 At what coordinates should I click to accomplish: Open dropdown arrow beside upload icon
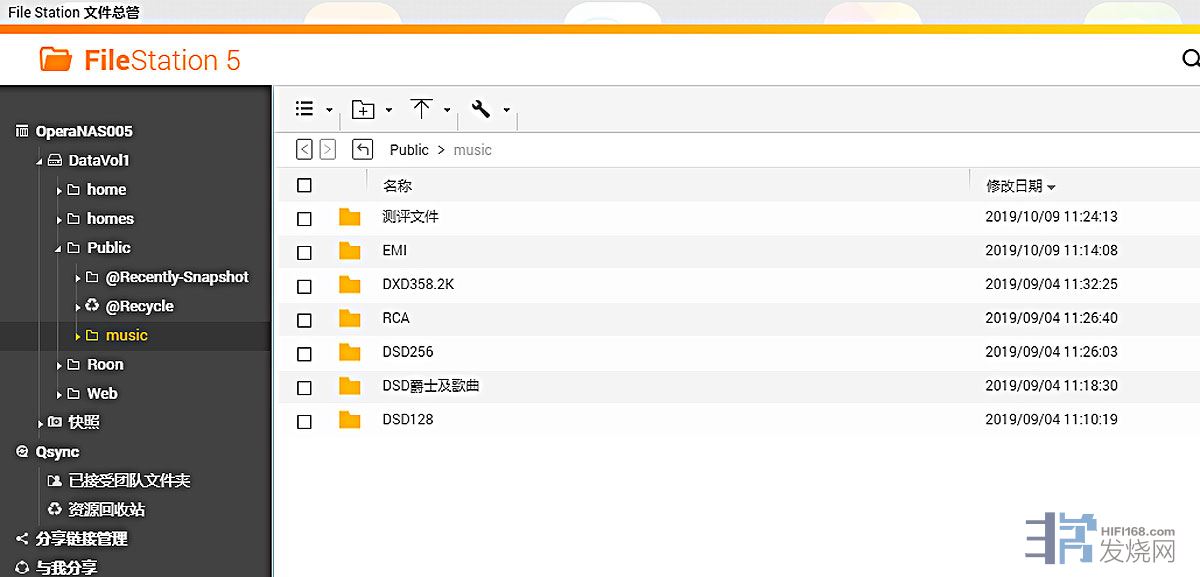coord(447,110)
